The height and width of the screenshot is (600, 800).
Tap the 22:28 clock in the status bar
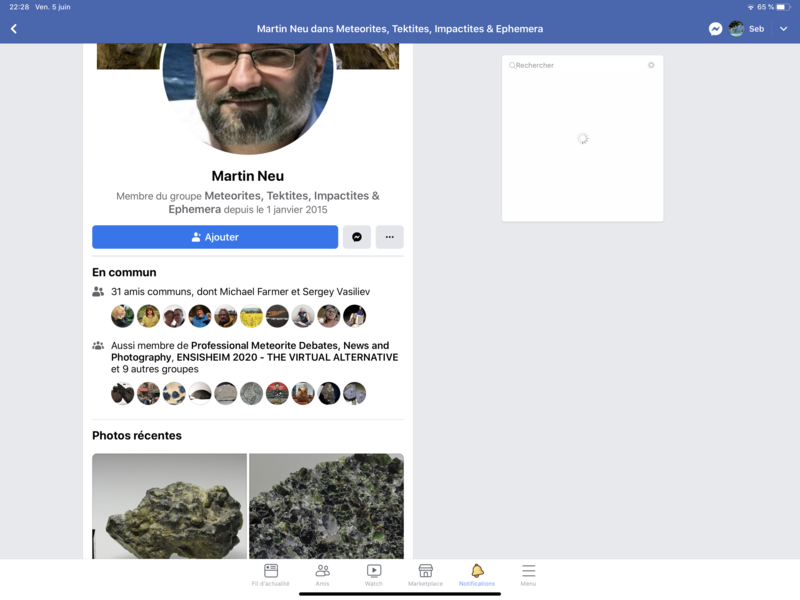click(x=19, y=7)
